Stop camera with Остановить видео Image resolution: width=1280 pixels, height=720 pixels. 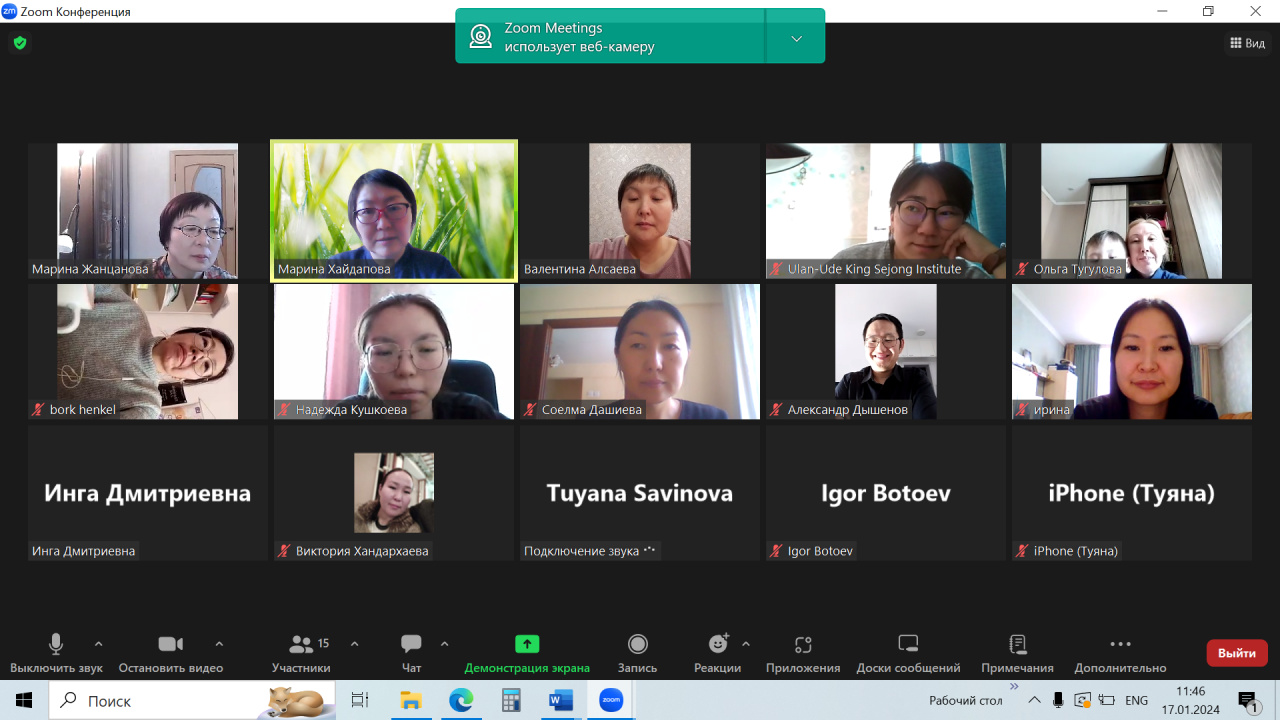[x=170, y=645]
